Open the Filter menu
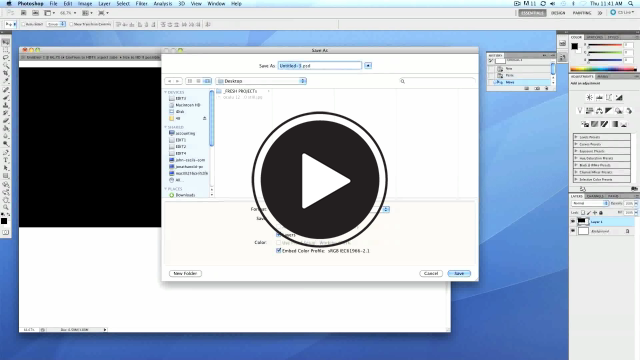This screenshot has width=640, height=360. 141,4
